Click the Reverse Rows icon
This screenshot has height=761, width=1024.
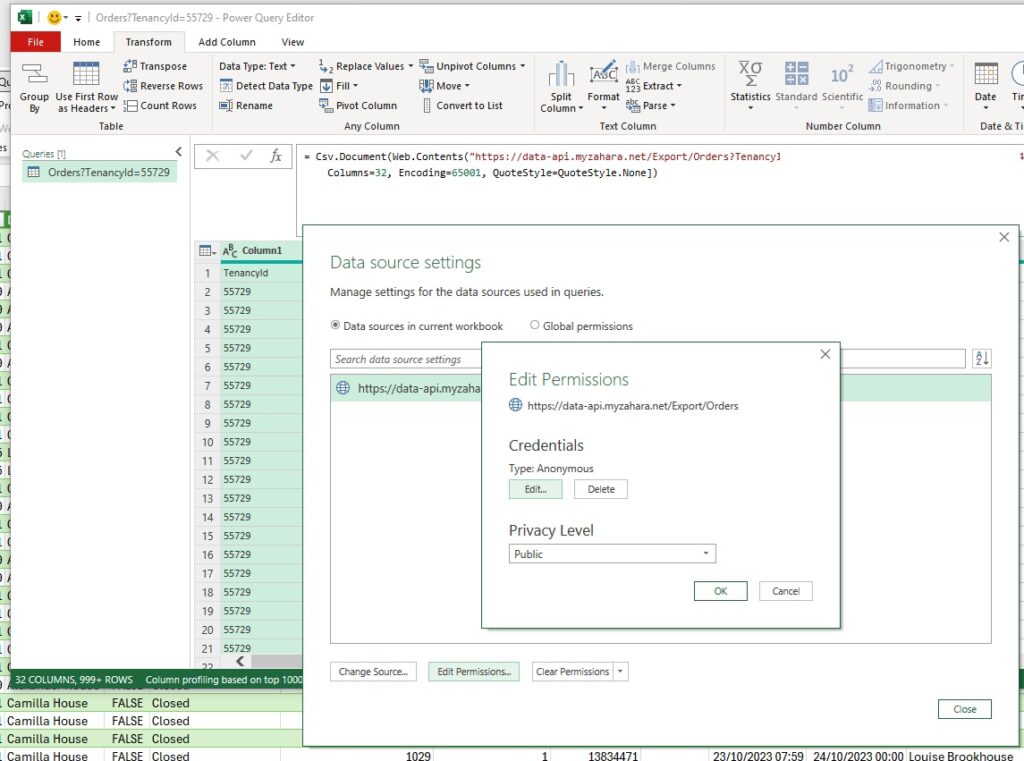(x=130, y=86)
